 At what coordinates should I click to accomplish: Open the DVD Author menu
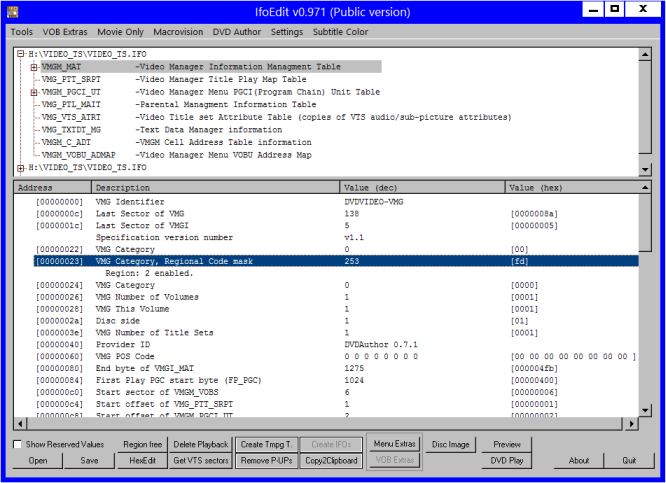coord(238,32)
